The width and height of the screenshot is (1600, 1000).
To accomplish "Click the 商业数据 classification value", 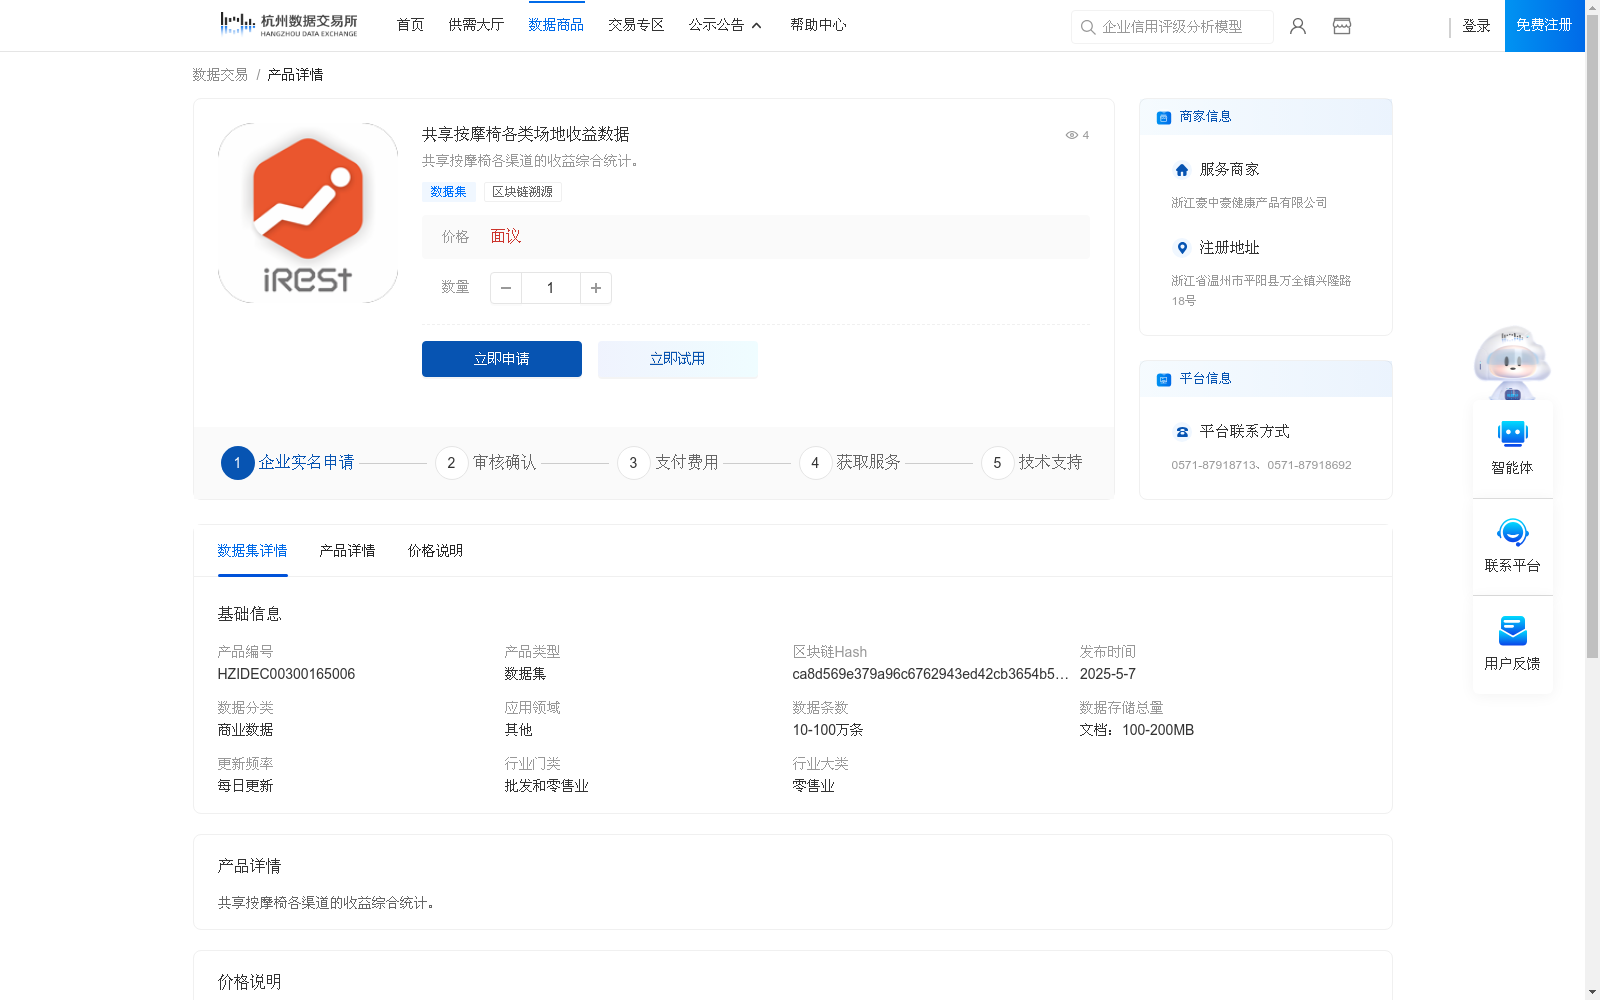I will tap(245, 730).
